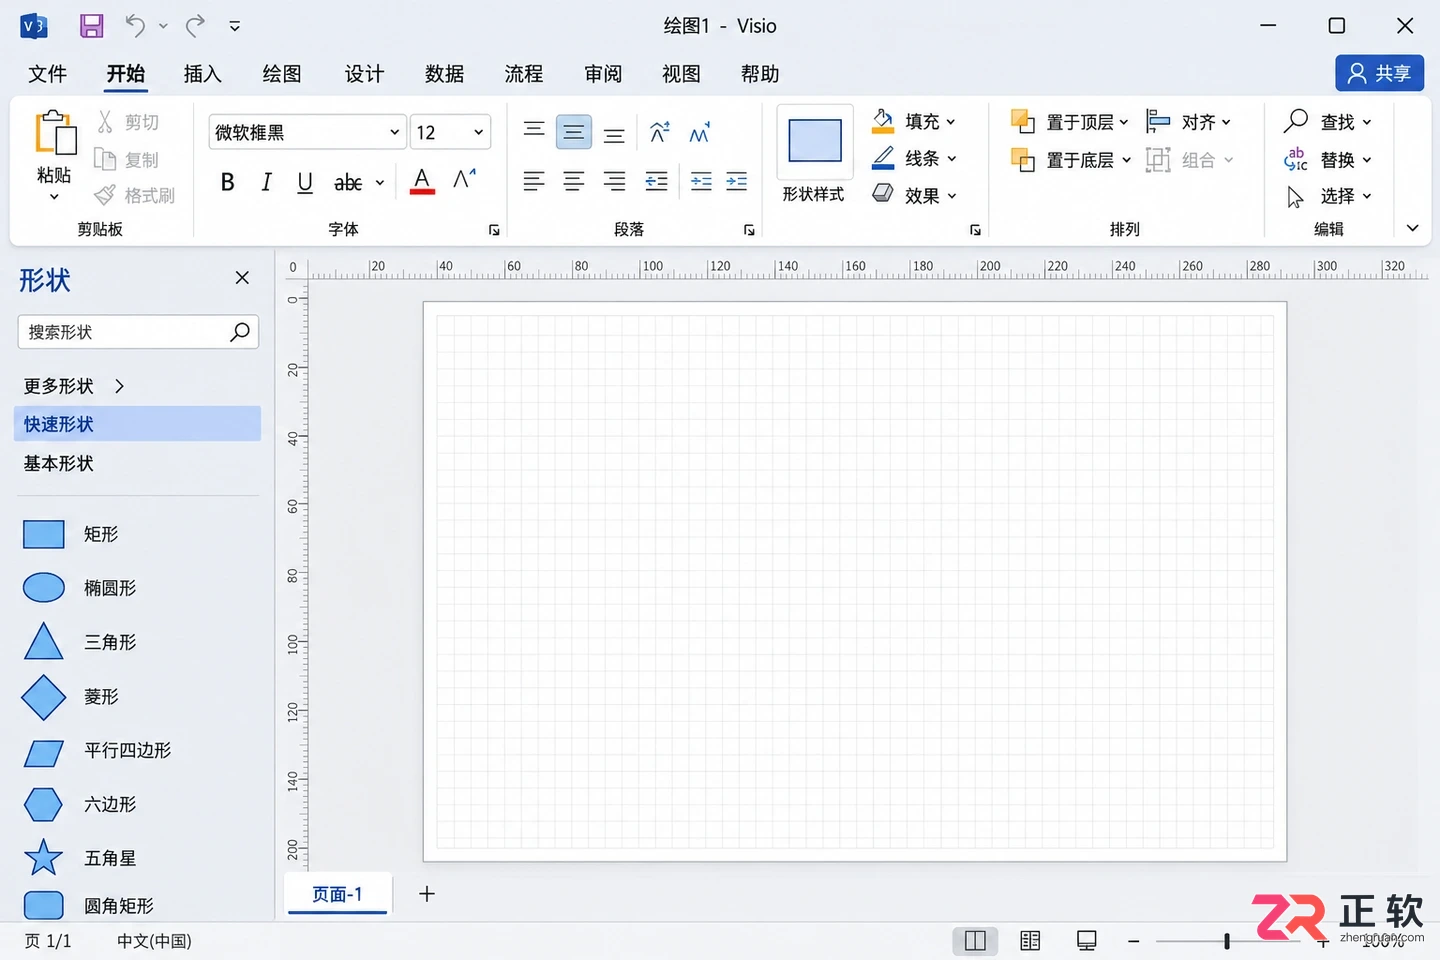Screen dimensions: 1440x960
Task: Select the Five-point star stencil
Action: point(43,857)
